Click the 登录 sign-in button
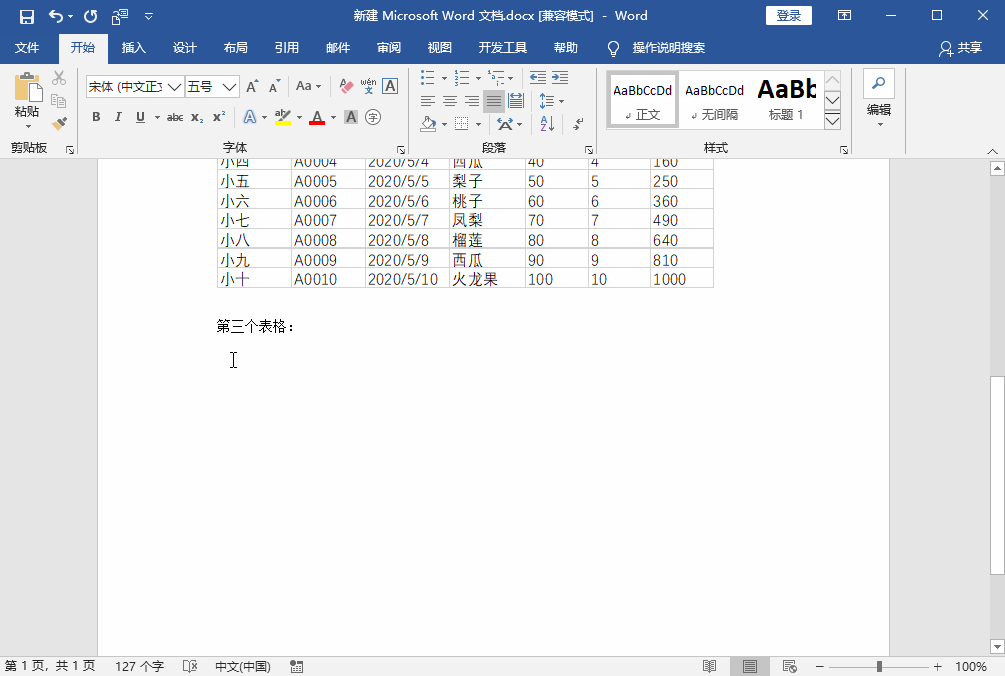 (x=788, y=16)
